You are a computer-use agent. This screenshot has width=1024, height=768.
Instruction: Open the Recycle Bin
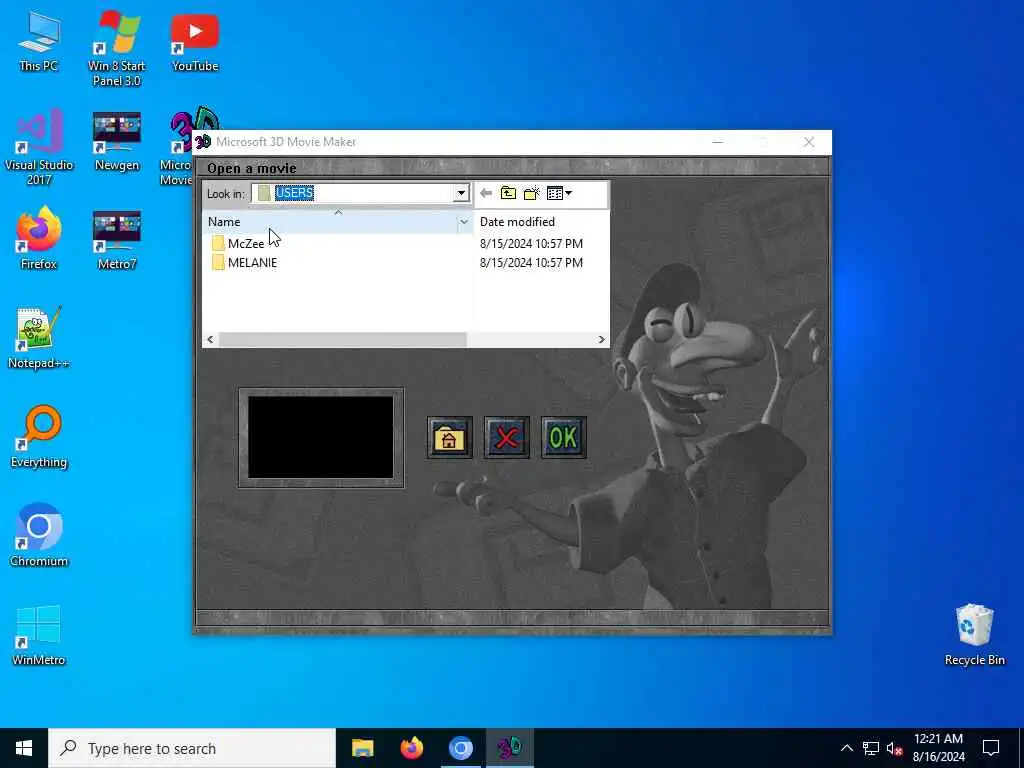point(974,635)
